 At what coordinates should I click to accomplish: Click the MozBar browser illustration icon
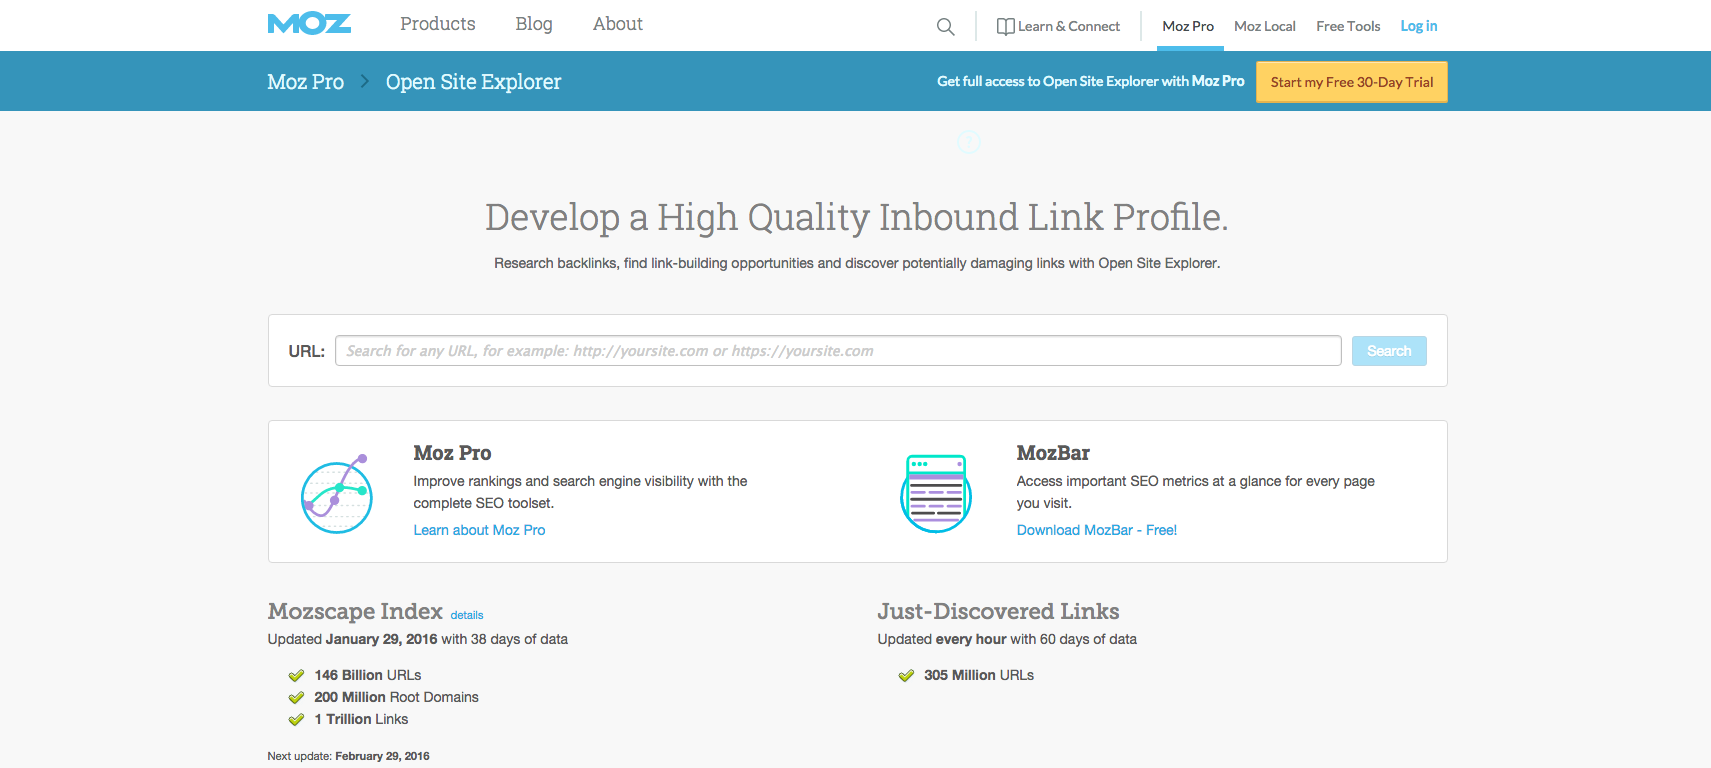pyautogui.click(x=936, y=493)
